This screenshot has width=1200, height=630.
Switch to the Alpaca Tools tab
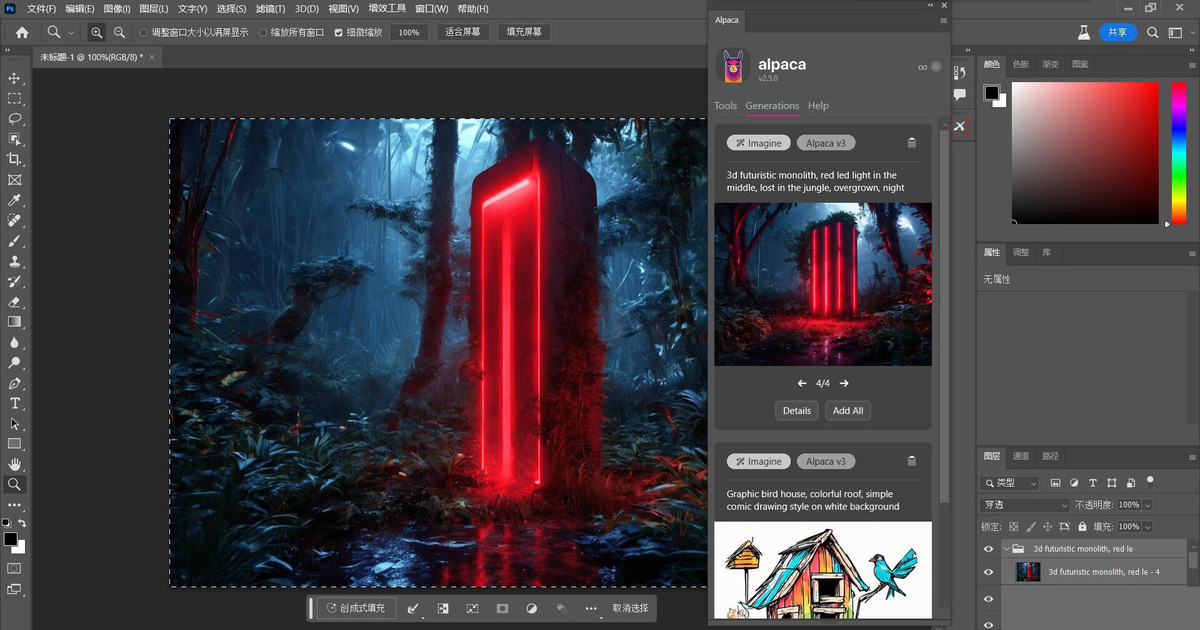[725, 105]
